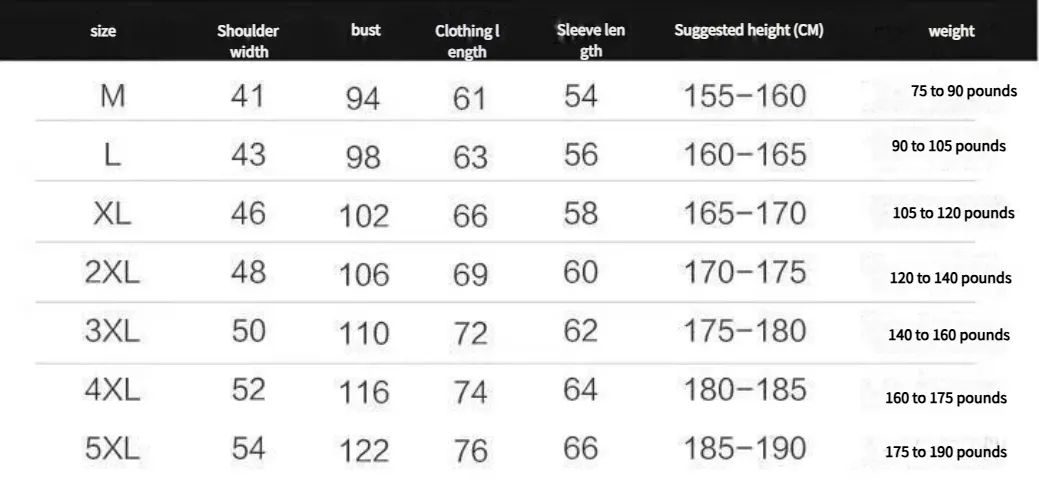The width and height of the screenshot is (1039, 500).
Task: Click the 'Suggested height (CM)' header
Action: point(748,30)
